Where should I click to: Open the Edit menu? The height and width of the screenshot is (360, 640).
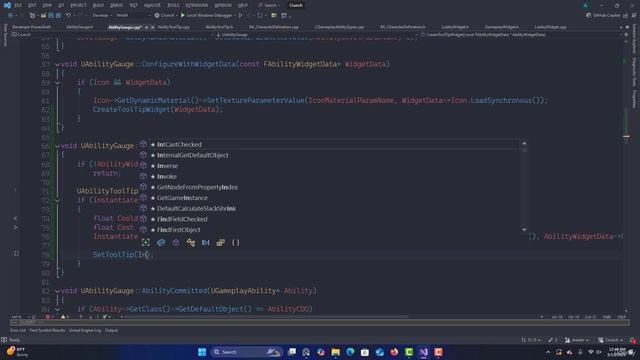[x=32, y=5]
